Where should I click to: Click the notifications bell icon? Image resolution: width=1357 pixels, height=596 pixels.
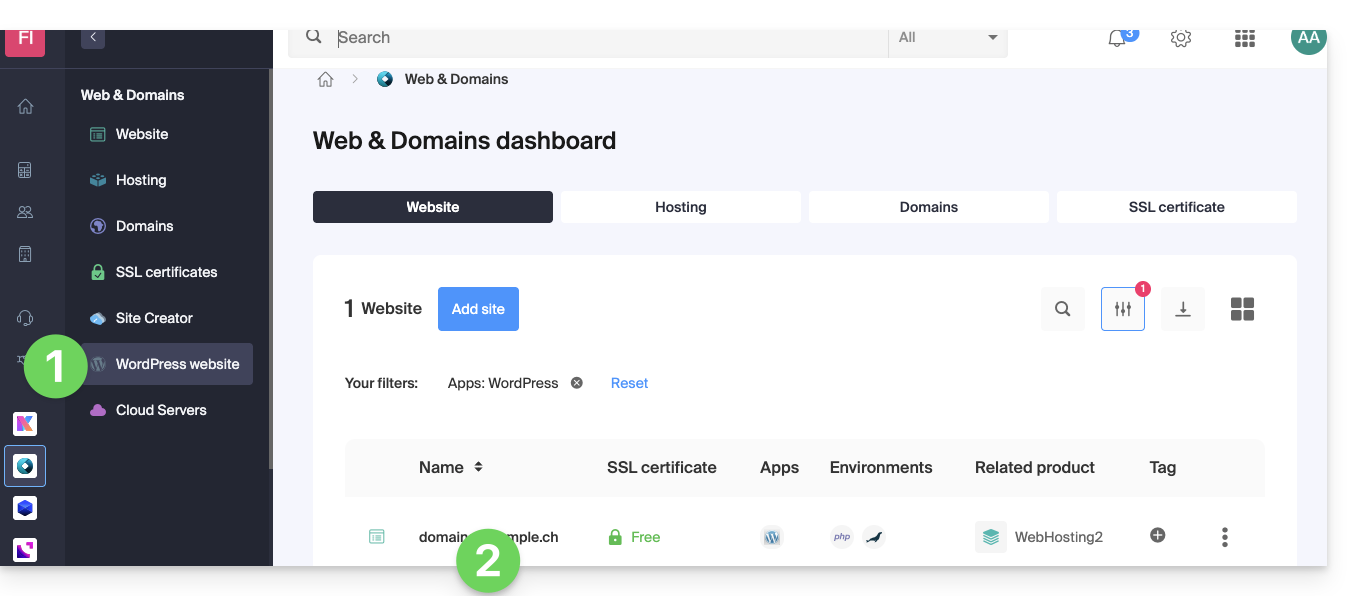point(1117,39)
